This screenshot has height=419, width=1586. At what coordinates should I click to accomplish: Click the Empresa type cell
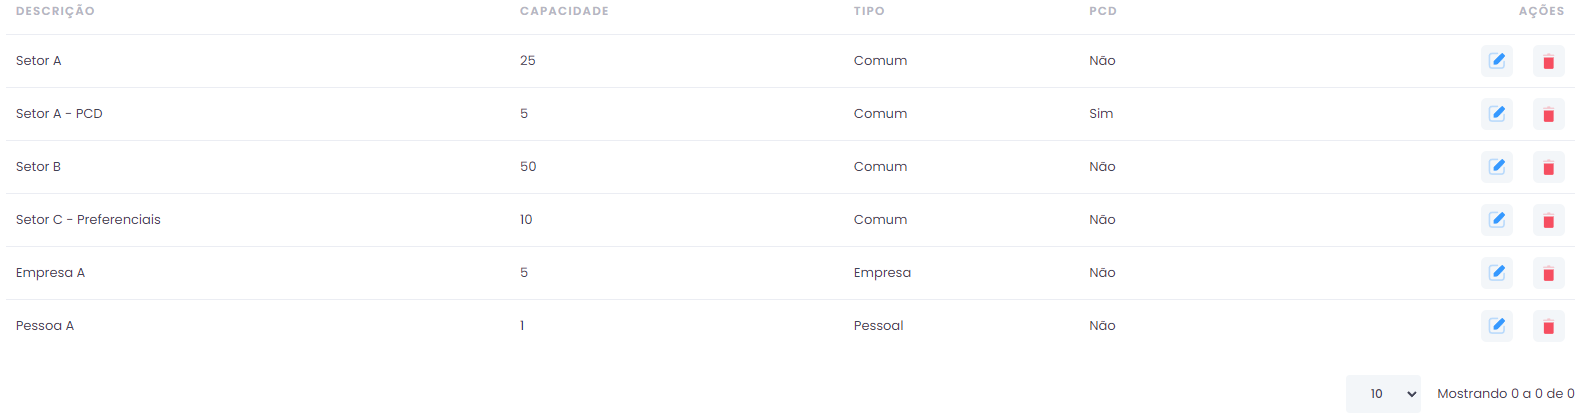pos(882,273)
